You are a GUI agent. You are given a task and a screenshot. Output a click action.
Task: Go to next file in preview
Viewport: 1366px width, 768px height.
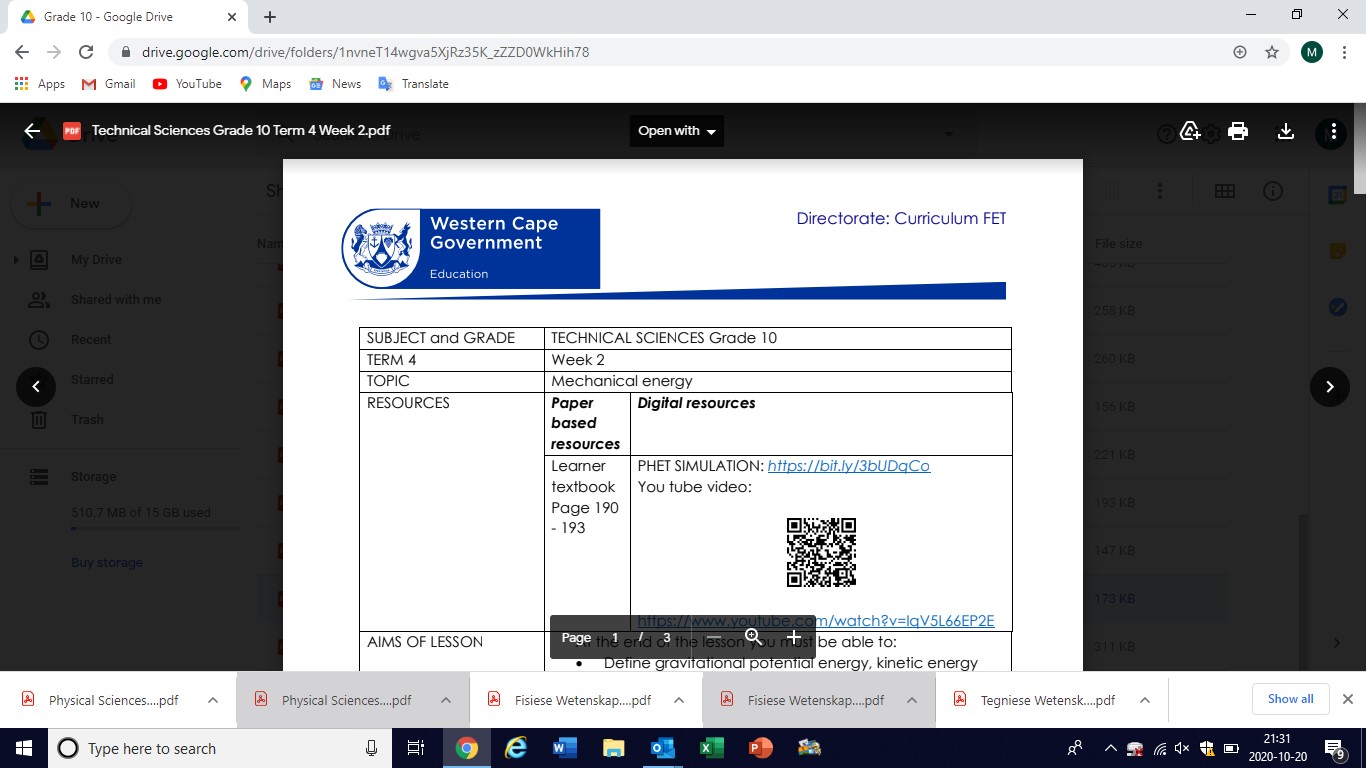(x=1330, y=386)
